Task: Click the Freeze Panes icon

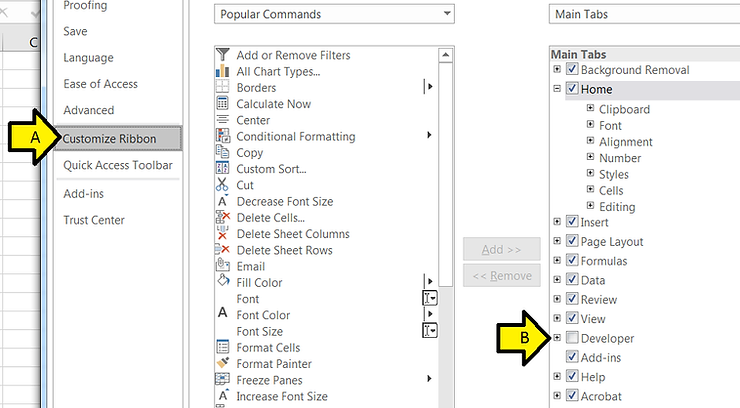Action: 222,379
